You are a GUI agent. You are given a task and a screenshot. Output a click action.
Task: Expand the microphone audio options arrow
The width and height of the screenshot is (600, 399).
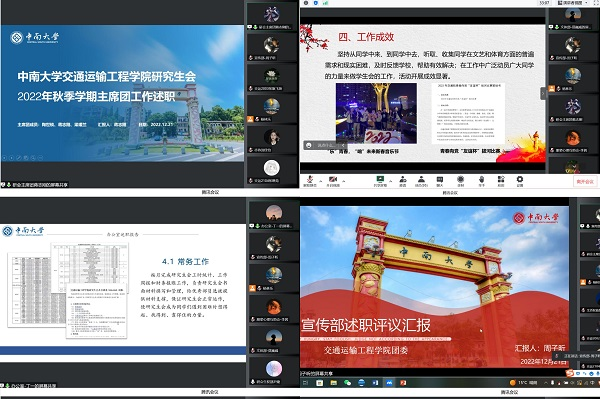(321, 181)
